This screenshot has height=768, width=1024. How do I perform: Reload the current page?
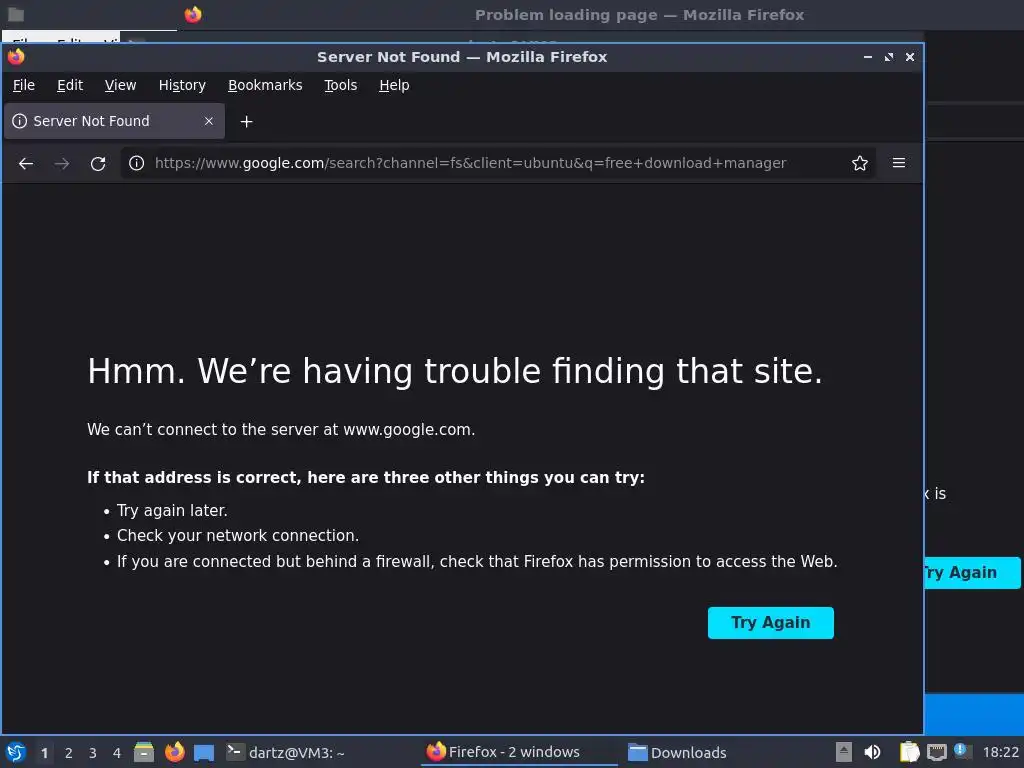(98, 163)
